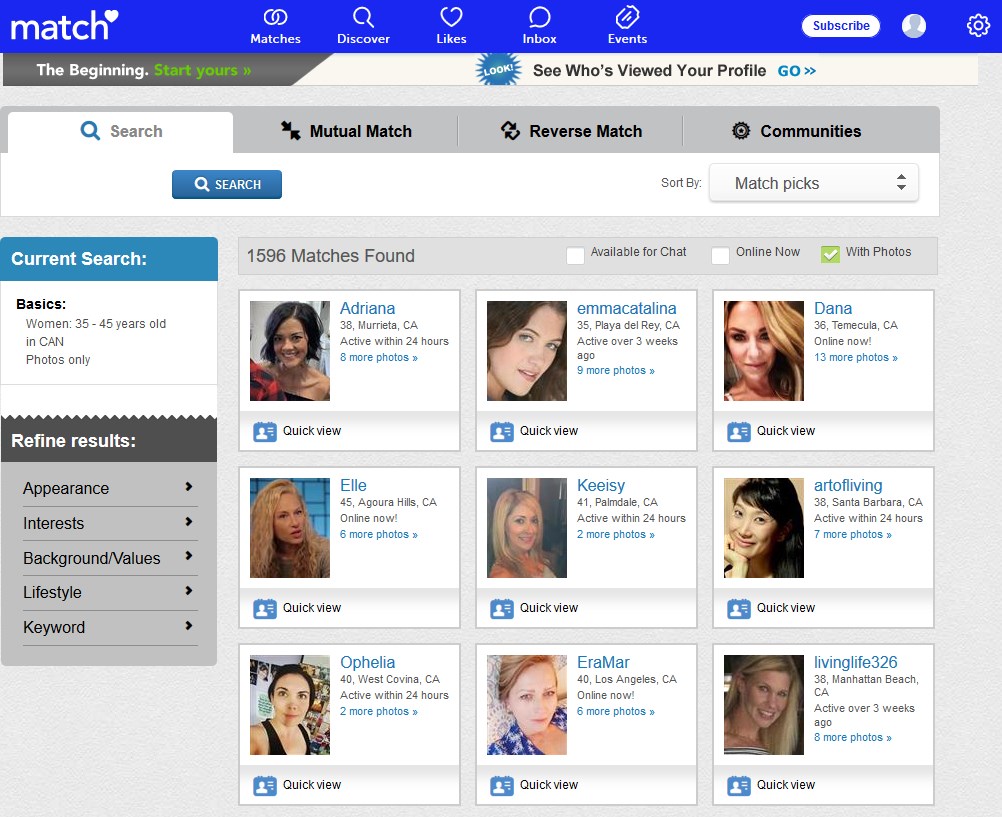This screenshot has height=817, width=1002.
Task: Open the Matches rings icon
Action: 275,17
